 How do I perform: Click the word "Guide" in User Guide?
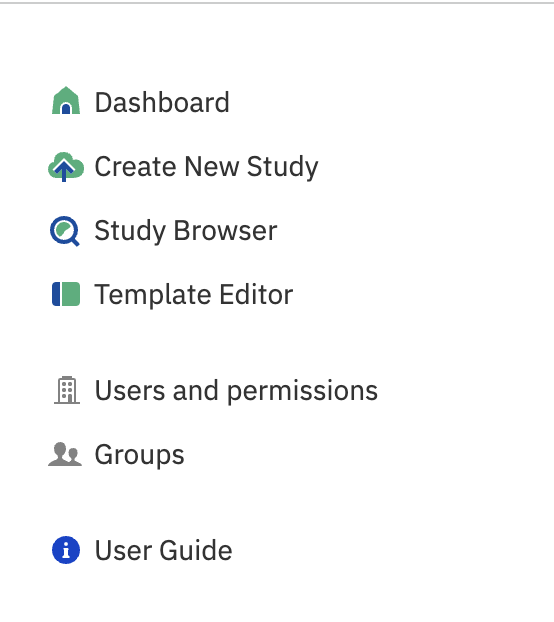[x=196, y=550]
